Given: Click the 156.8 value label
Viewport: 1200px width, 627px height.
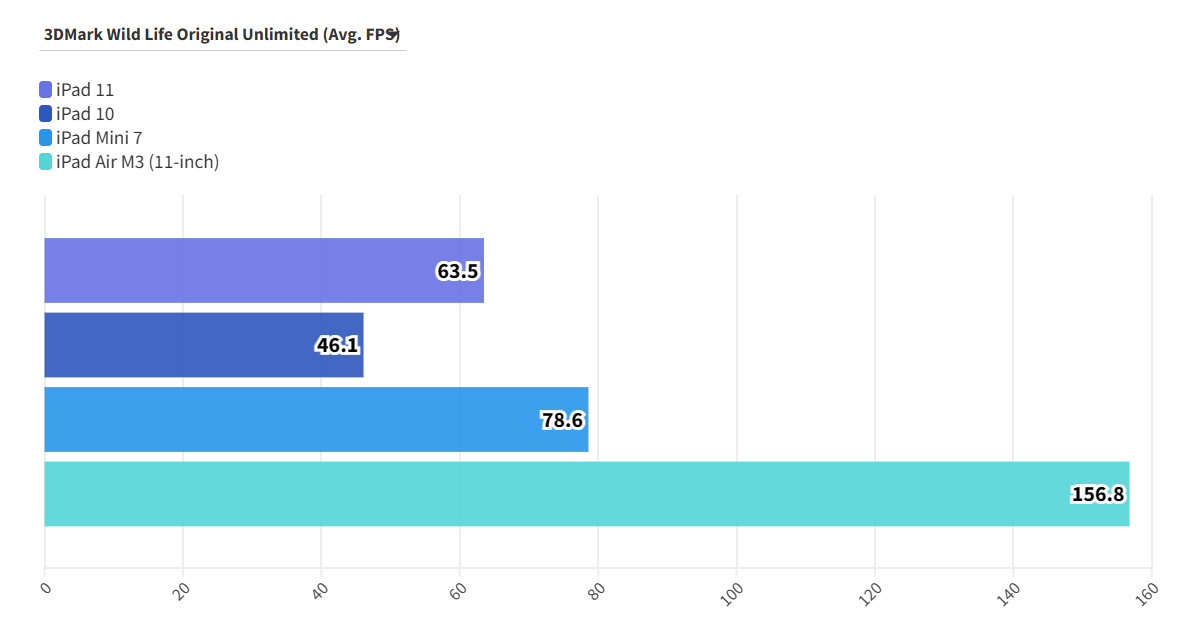Looking at the screenshot, I should point(1098,494).
